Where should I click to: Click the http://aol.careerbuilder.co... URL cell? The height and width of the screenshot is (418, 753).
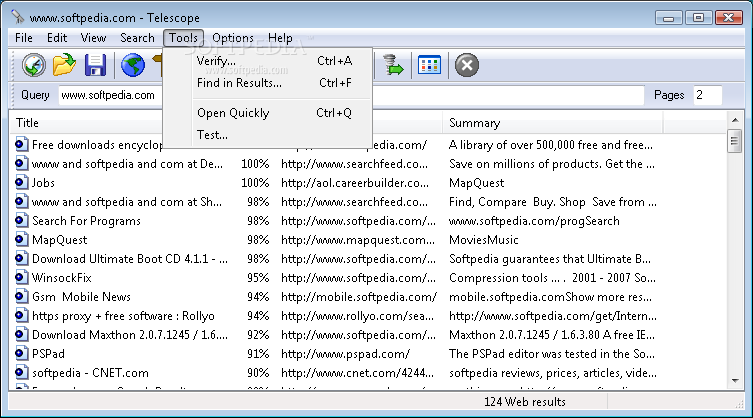coord(355,183)
